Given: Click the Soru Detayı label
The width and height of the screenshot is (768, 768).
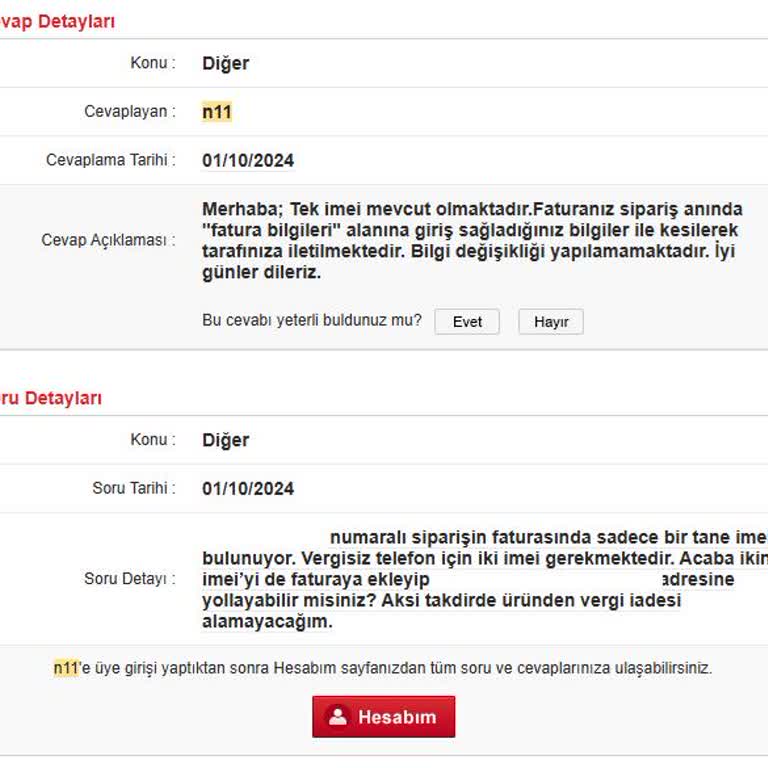Looking at the screenshot, I should [129, 579].
